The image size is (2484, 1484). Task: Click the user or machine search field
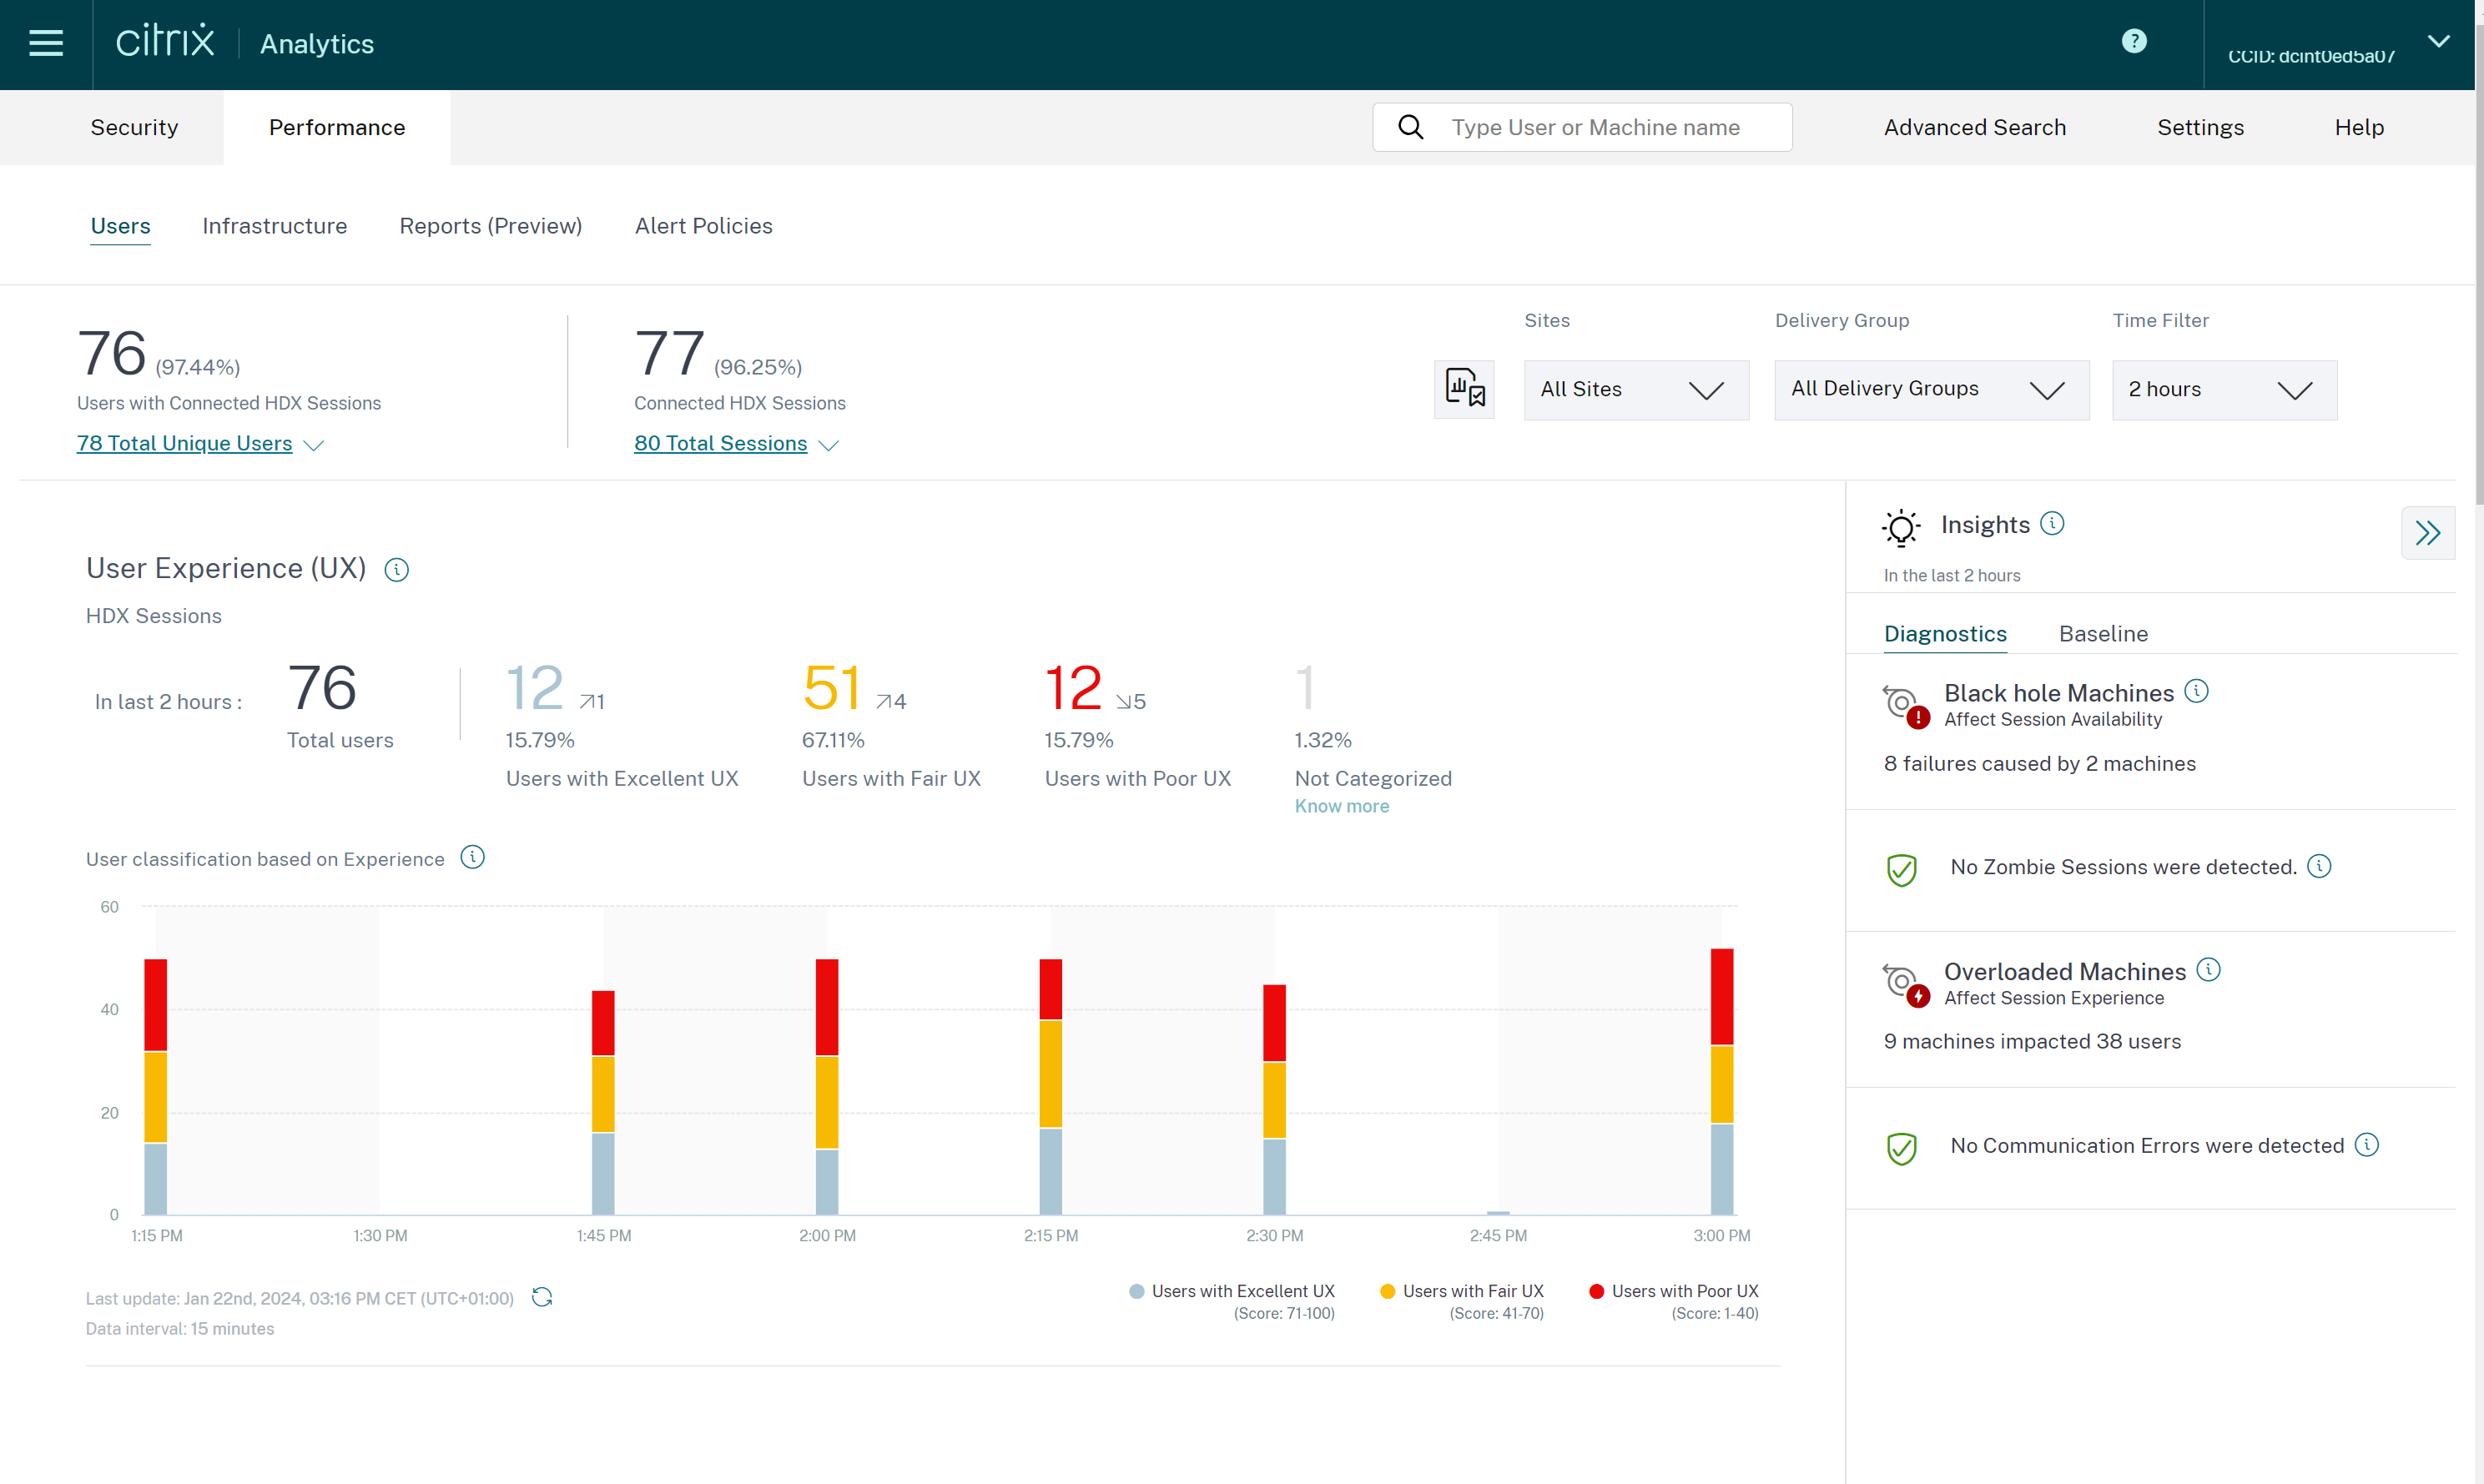[x=1595, y=127]
